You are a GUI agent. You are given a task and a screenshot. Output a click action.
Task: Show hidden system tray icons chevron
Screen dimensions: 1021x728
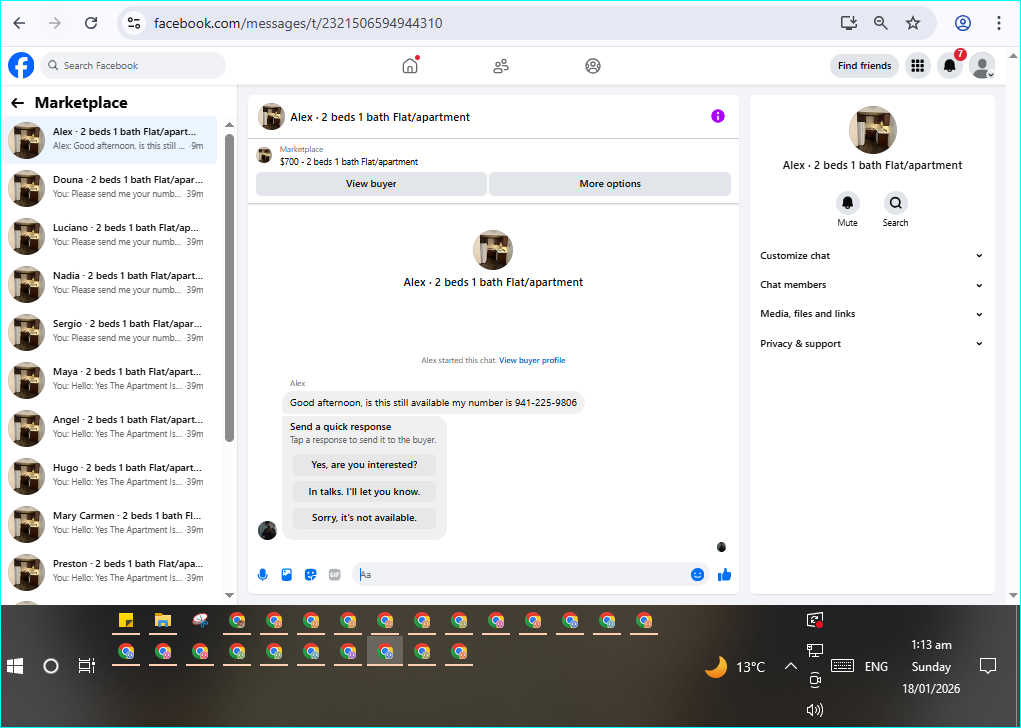[x=790, y=666]
